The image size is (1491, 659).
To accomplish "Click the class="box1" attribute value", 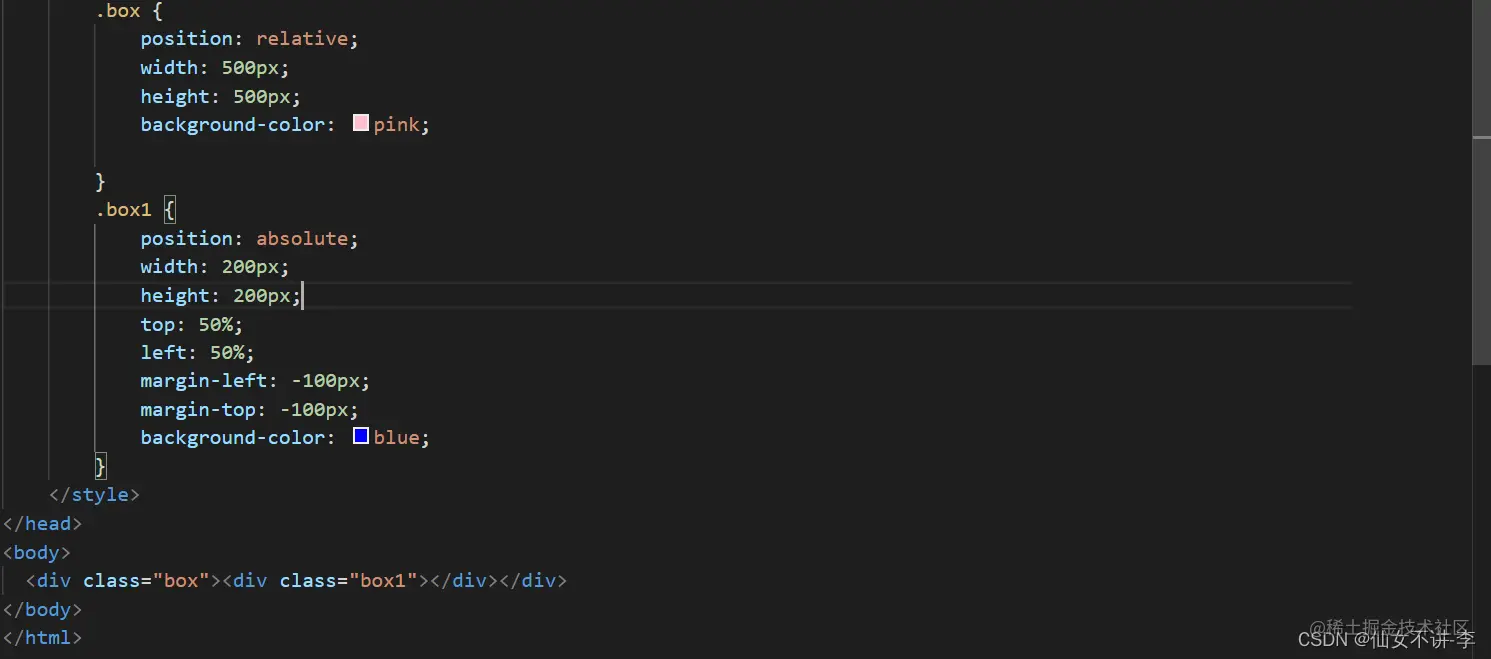I will (x=381, y=581).
